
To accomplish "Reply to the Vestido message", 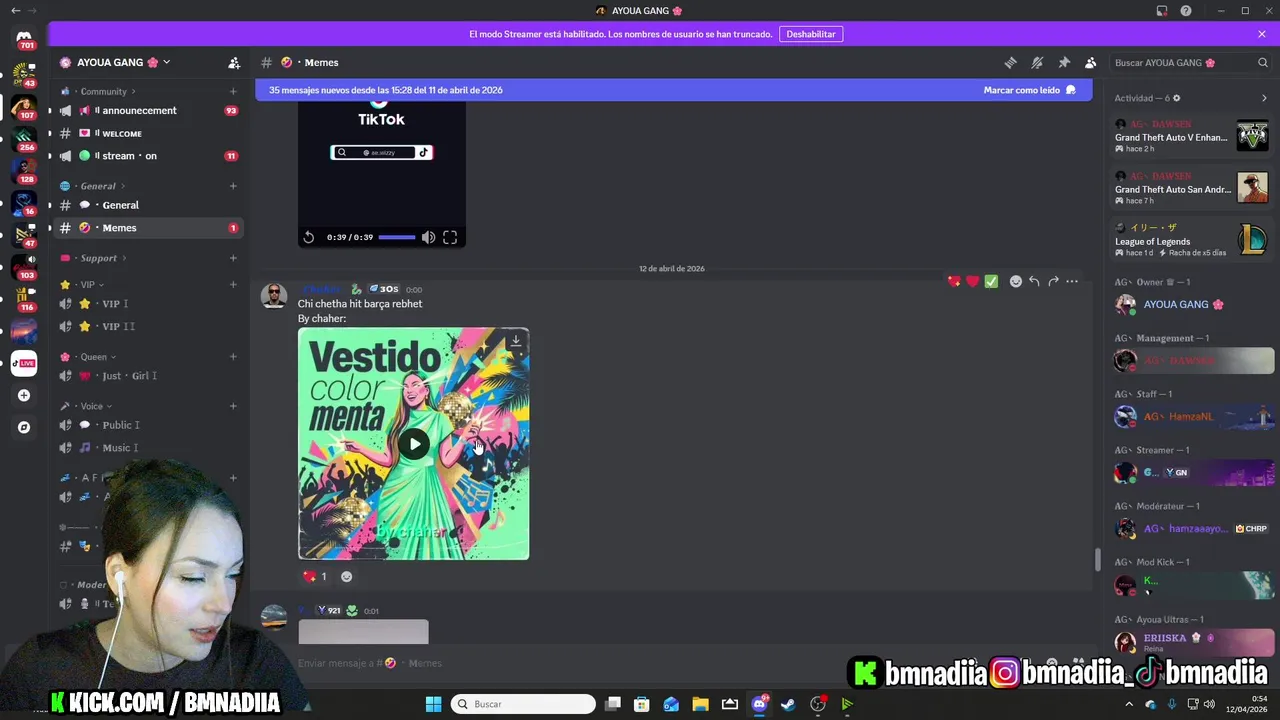I will (x=1034, y=281).
